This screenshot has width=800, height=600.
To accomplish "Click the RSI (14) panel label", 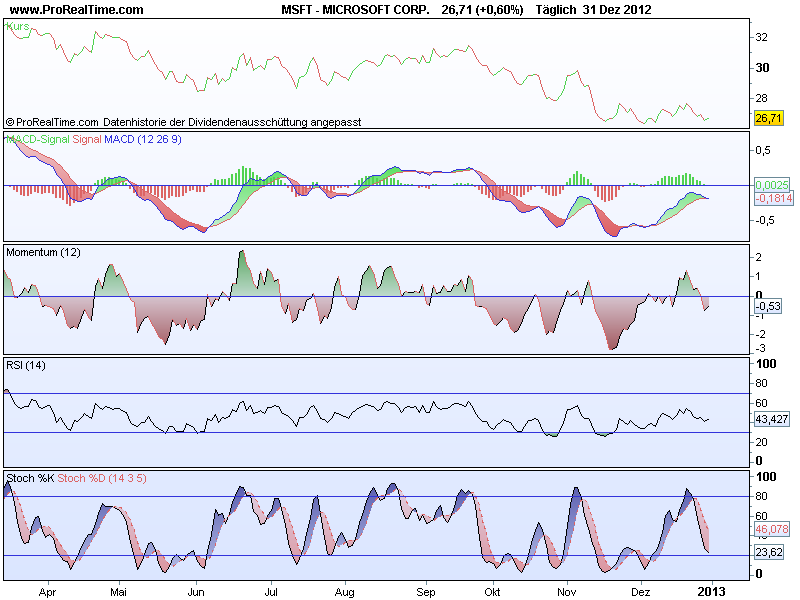I will [x=26, y=365].
